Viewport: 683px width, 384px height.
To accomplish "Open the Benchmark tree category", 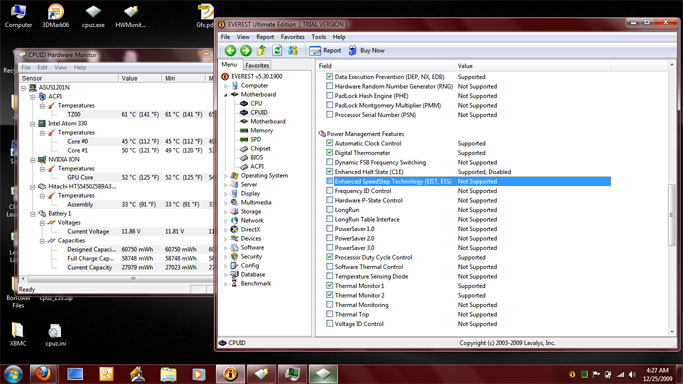I will (x=256, y=283).
